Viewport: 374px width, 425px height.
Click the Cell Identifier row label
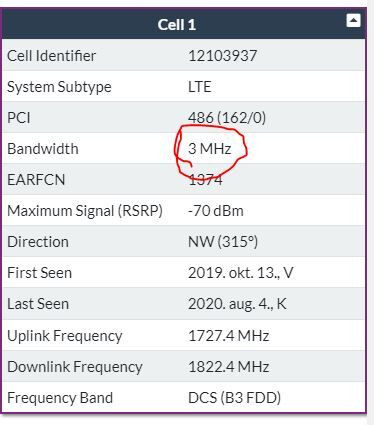point(51,56)
